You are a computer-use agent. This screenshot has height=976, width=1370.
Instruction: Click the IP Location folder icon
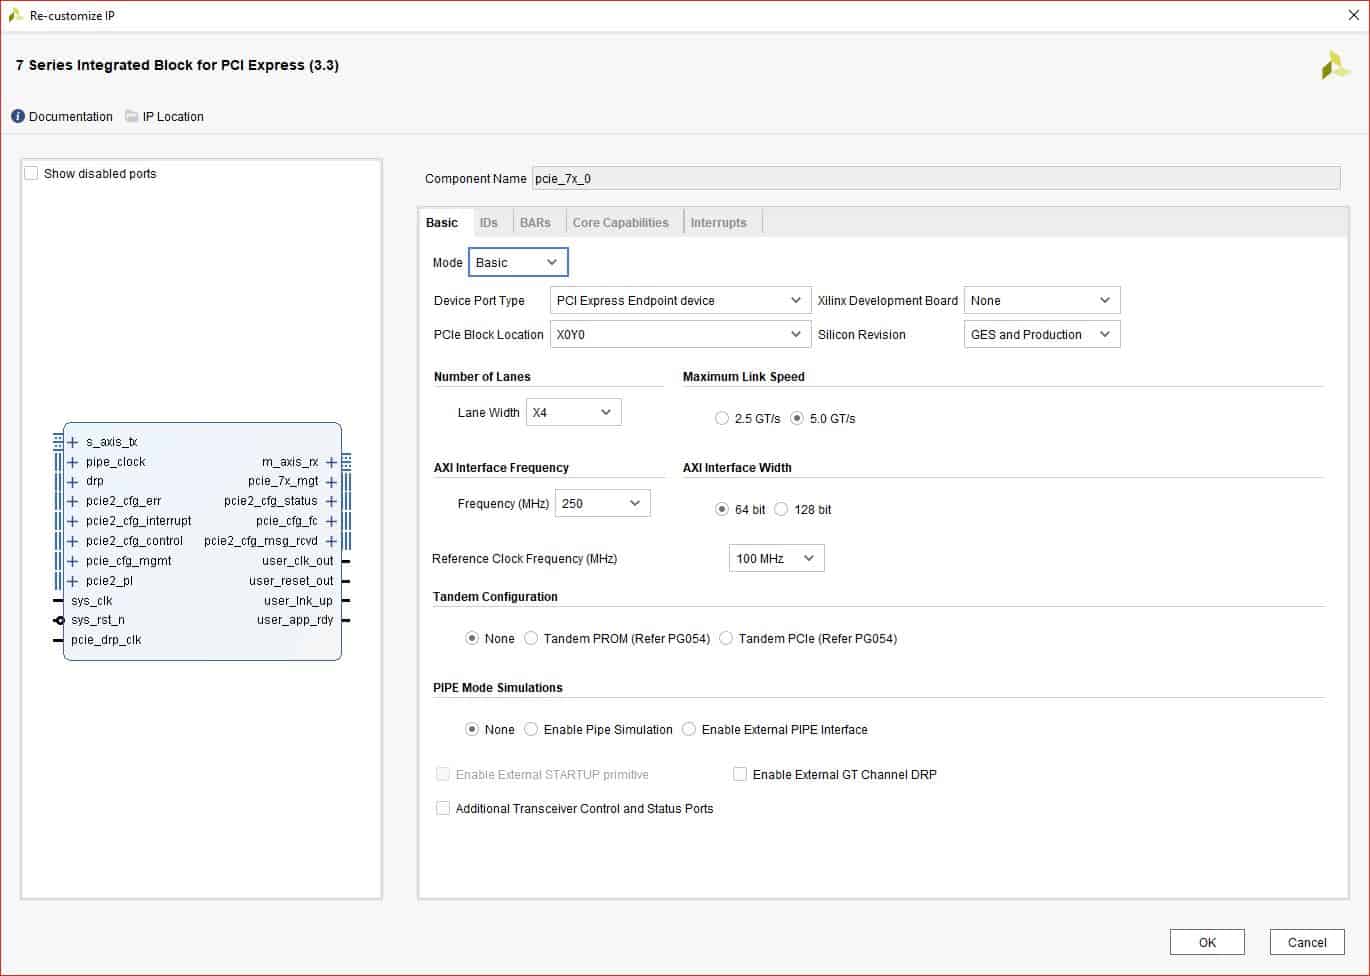pos(131,117)
